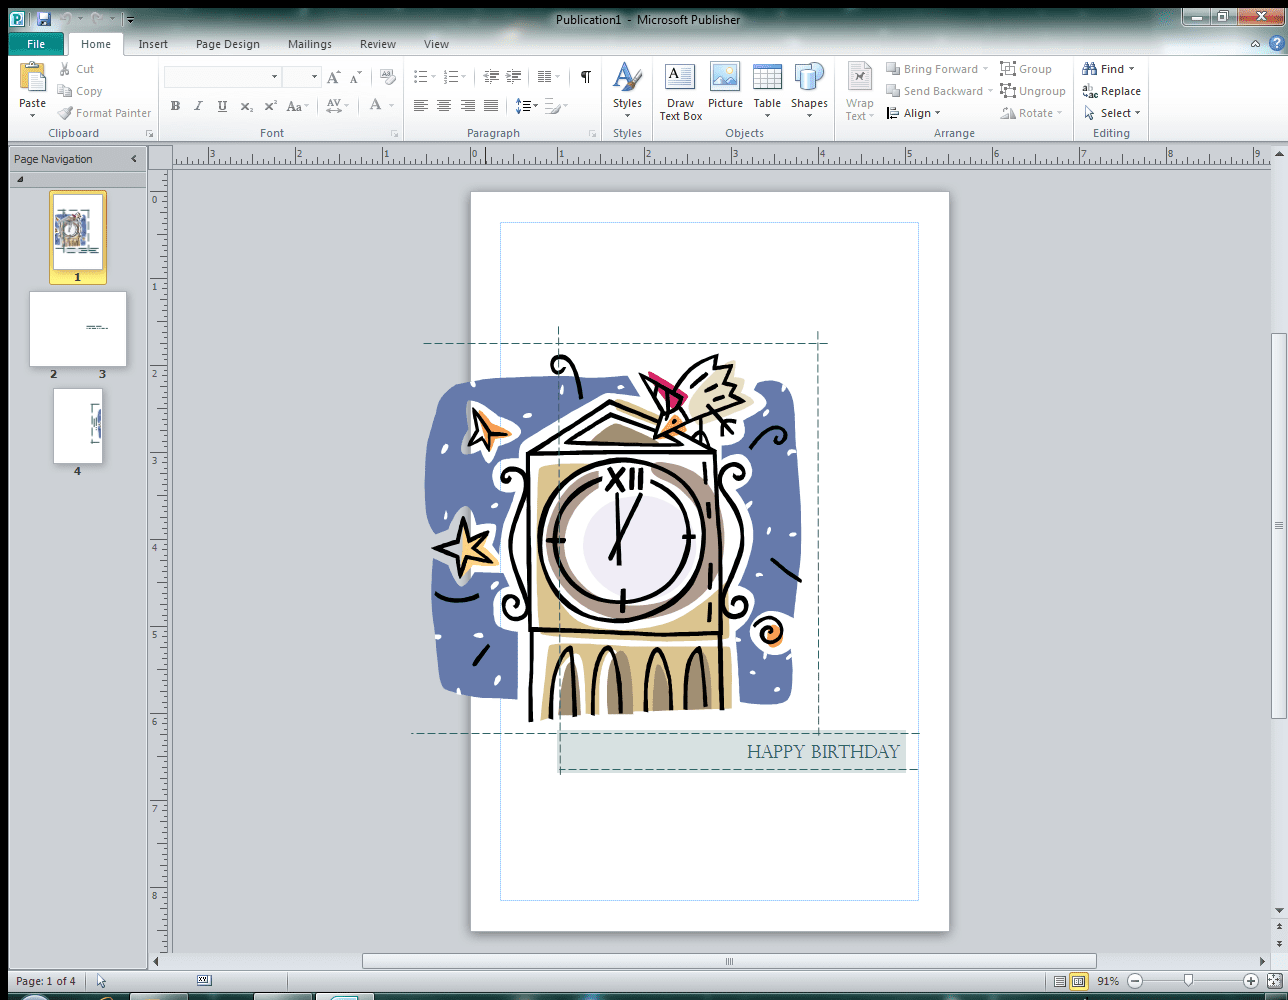
Task: Switch to two-page spread view
Action: tap(1078, 981)
